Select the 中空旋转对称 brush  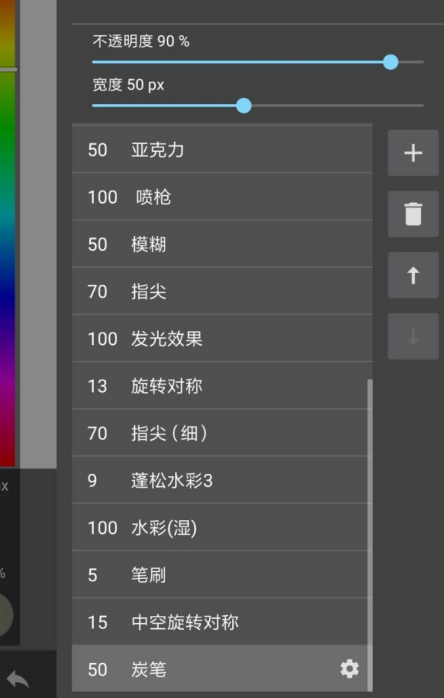click(222, 622)
